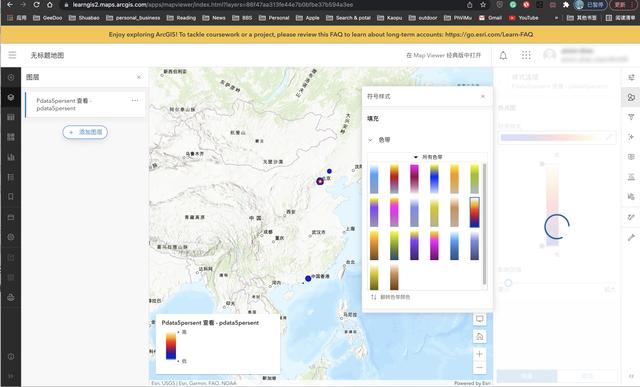Image resolution: width=640 pixels, height=387 pixels.
Task: Close the 符号样式 symbol style popup
Action: 483,96
